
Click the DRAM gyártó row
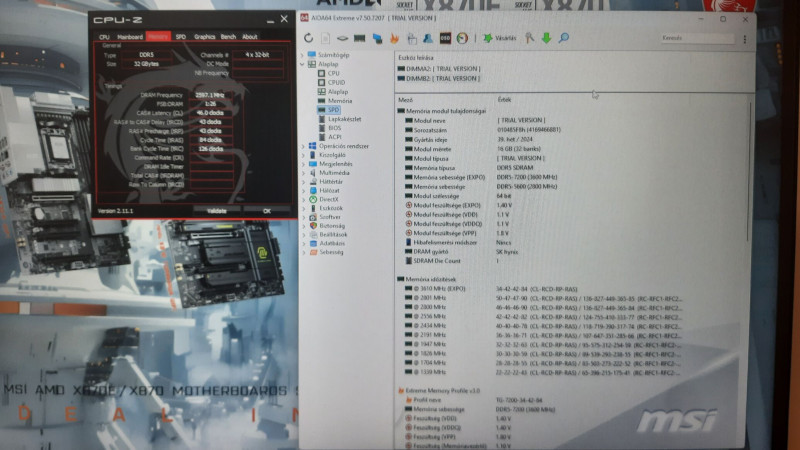[462, 252]
